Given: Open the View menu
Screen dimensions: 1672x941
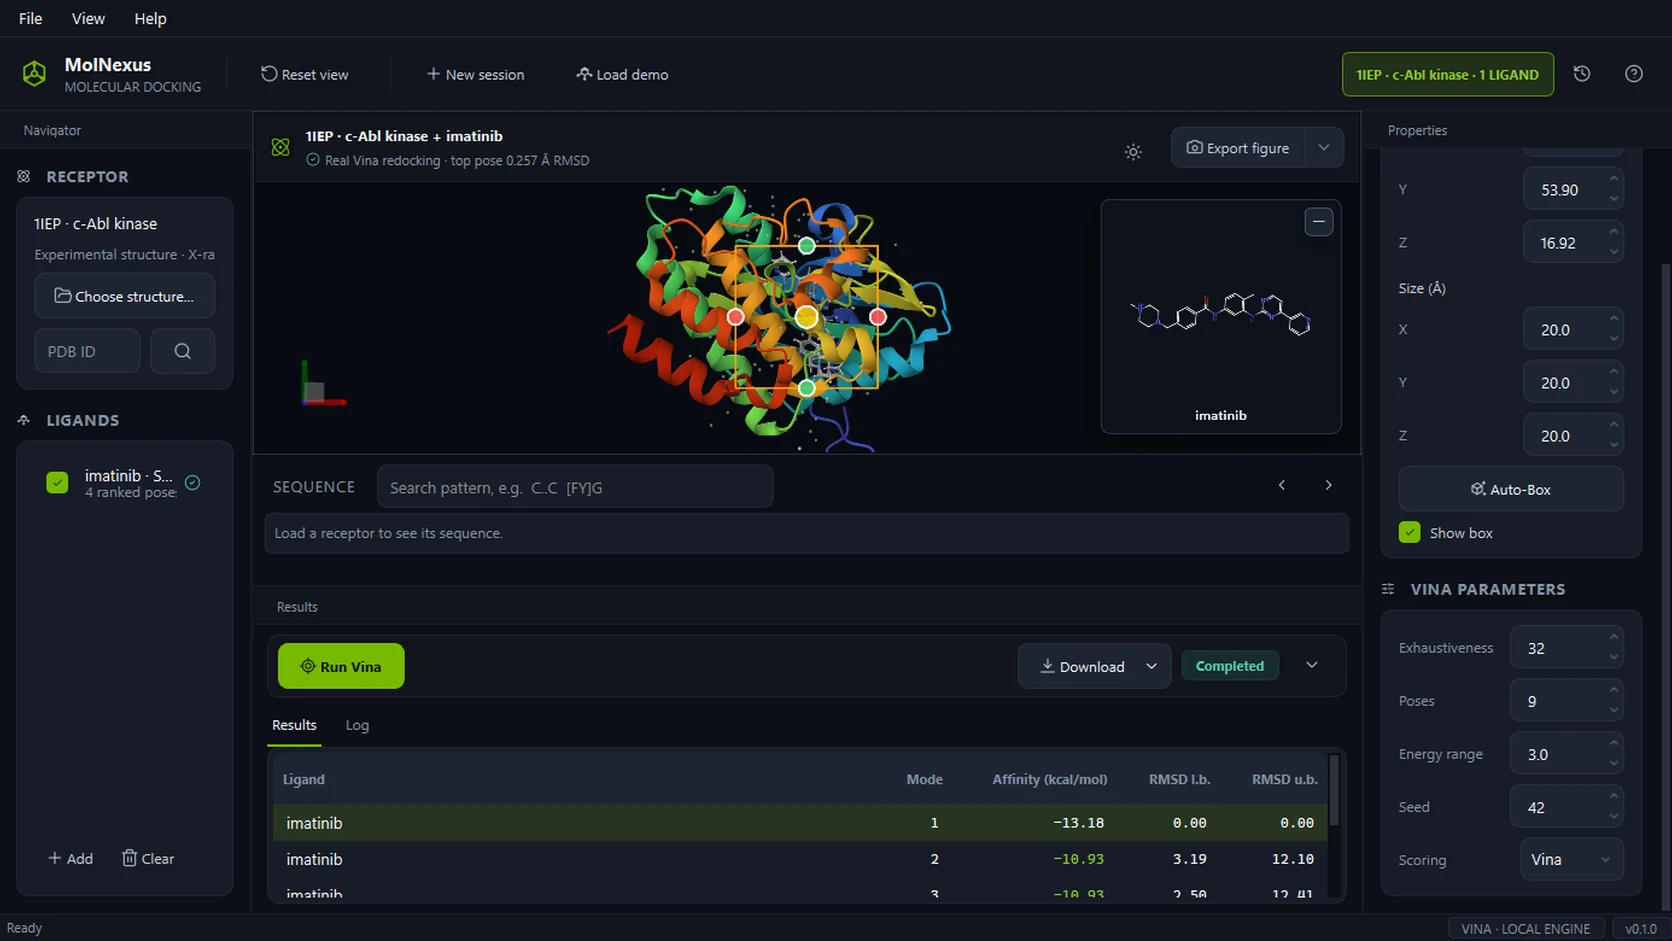Looking at the screenshot, I should pyautogui.click(x=88, y=18).
